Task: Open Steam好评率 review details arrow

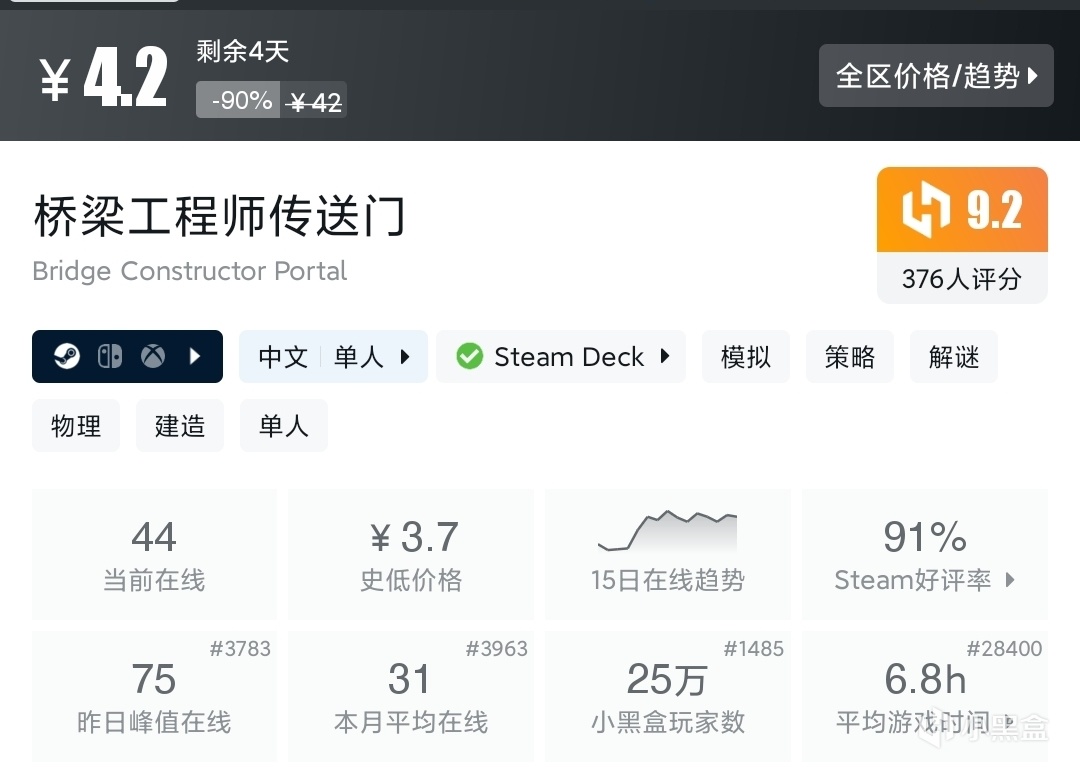Action: pyautogui.click(x=1010, y=580)
